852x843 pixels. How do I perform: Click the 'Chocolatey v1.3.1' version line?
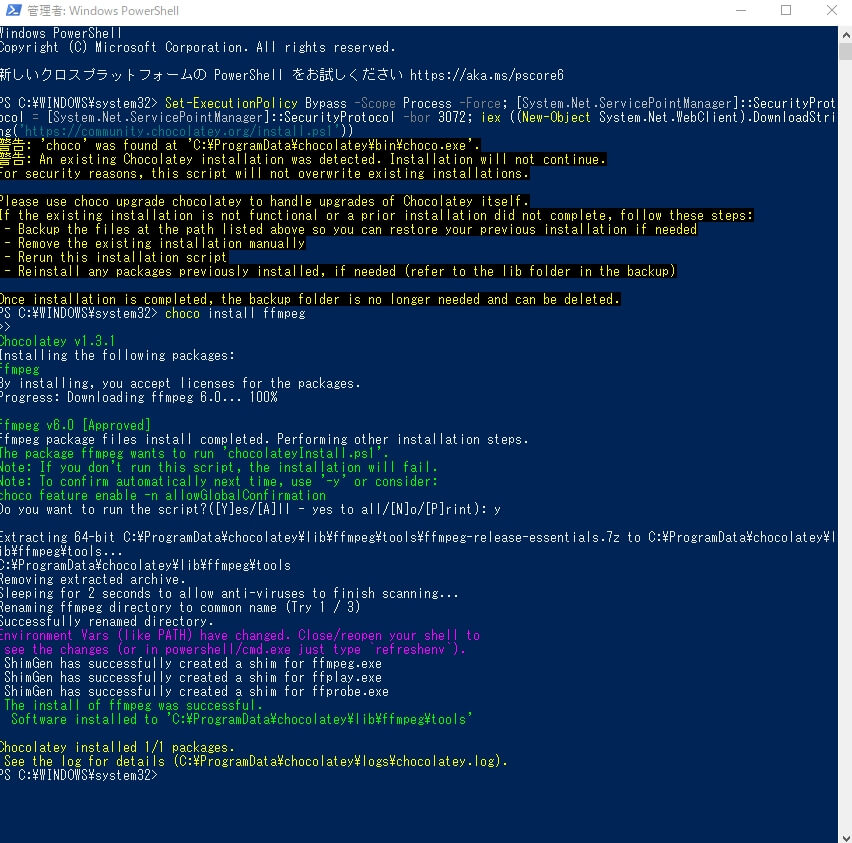58,341
